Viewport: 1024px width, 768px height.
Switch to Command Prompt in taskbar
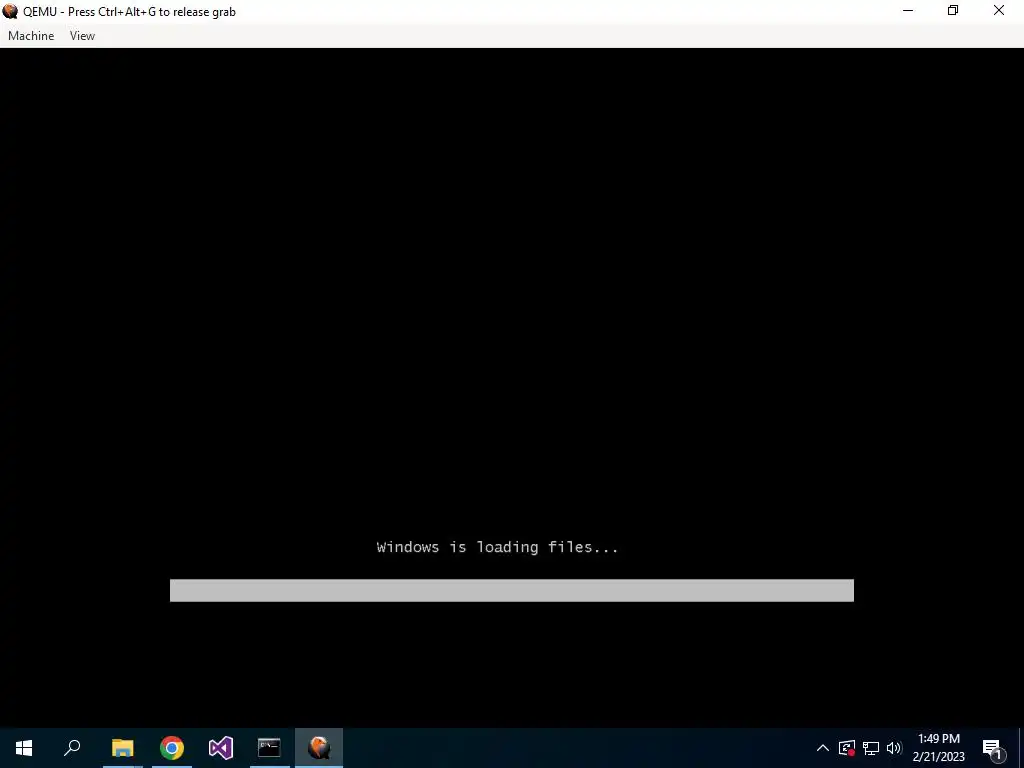[269, 748]
